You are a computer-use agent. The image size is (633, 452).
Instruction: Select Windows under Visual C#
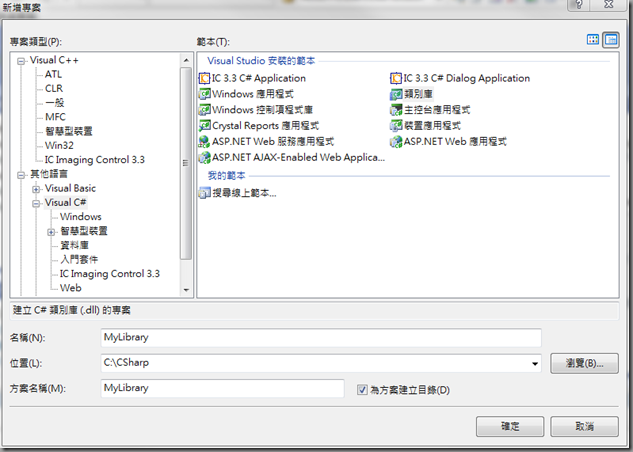pos(80,217)
